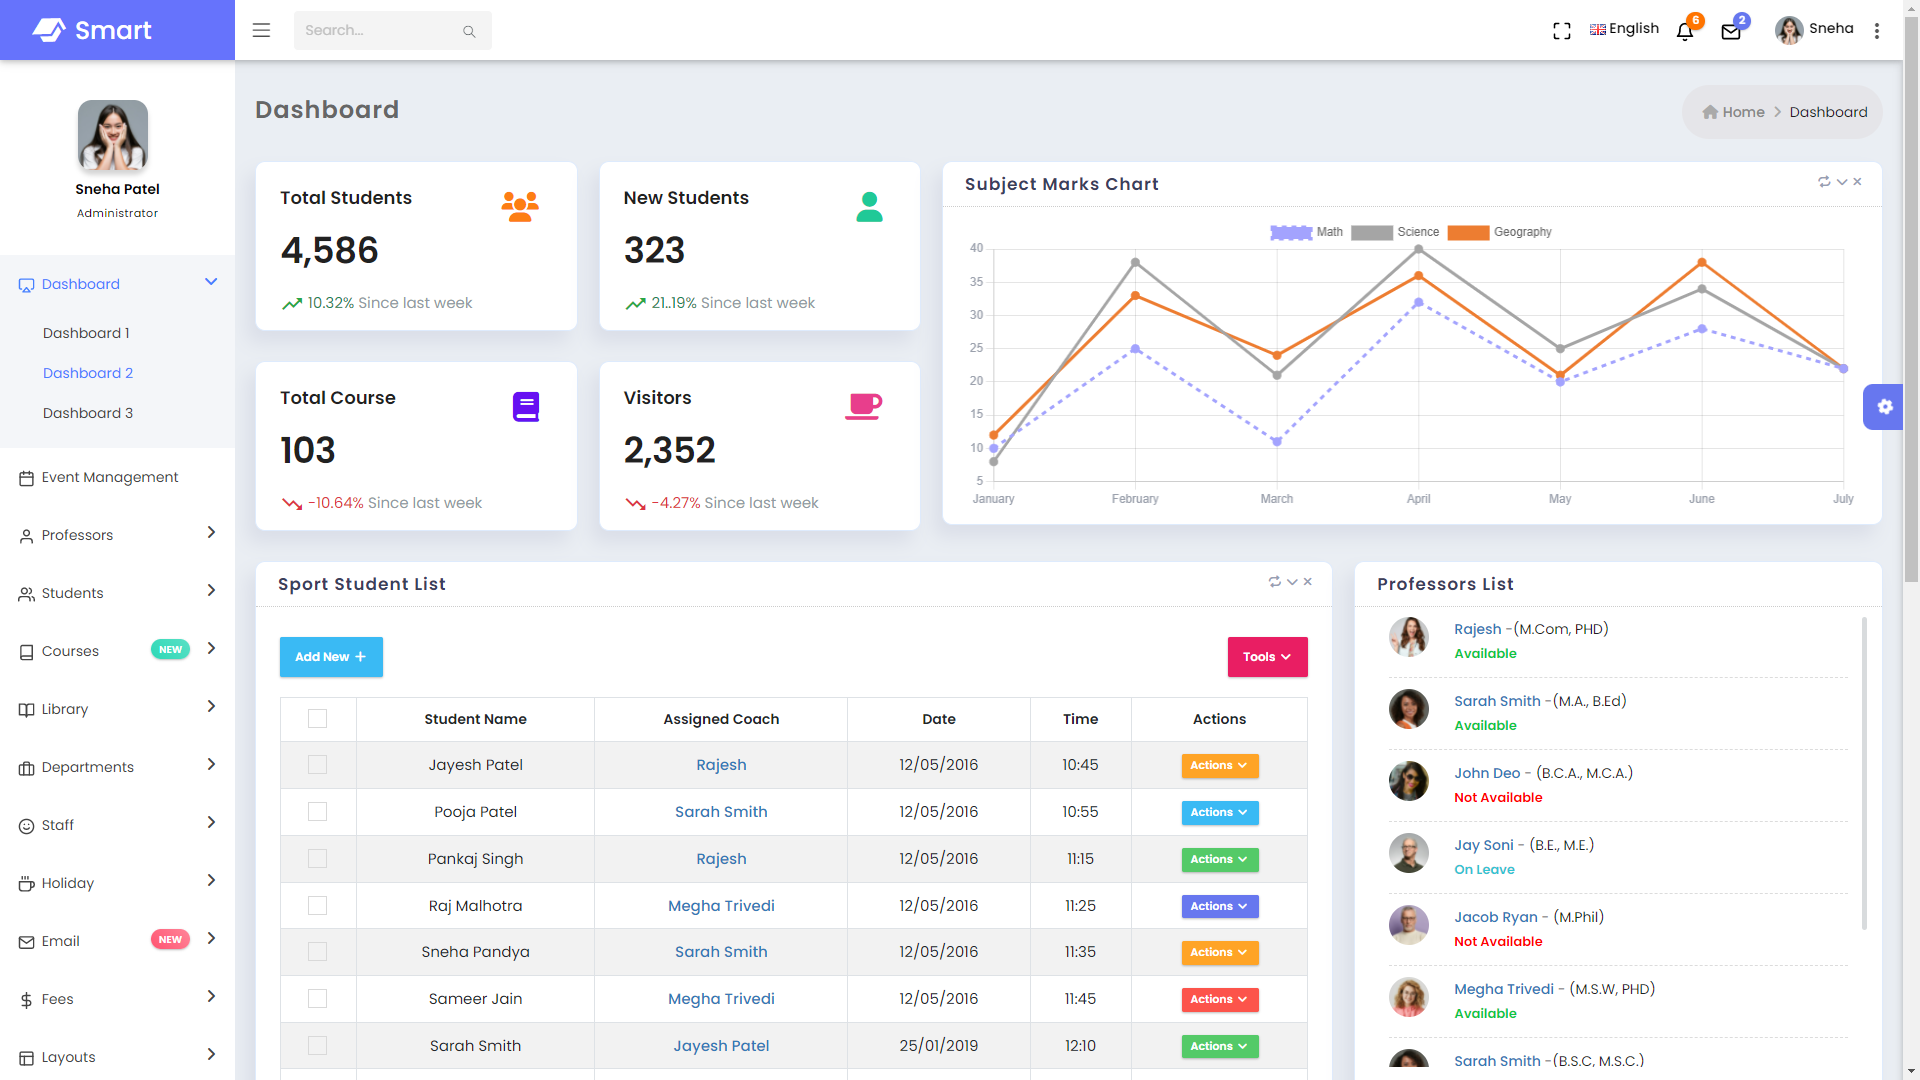Viewport: 1920px width, 1080px height.
Task: Toggle the select-all checkbox in the table header
Action: coord(317,719)
